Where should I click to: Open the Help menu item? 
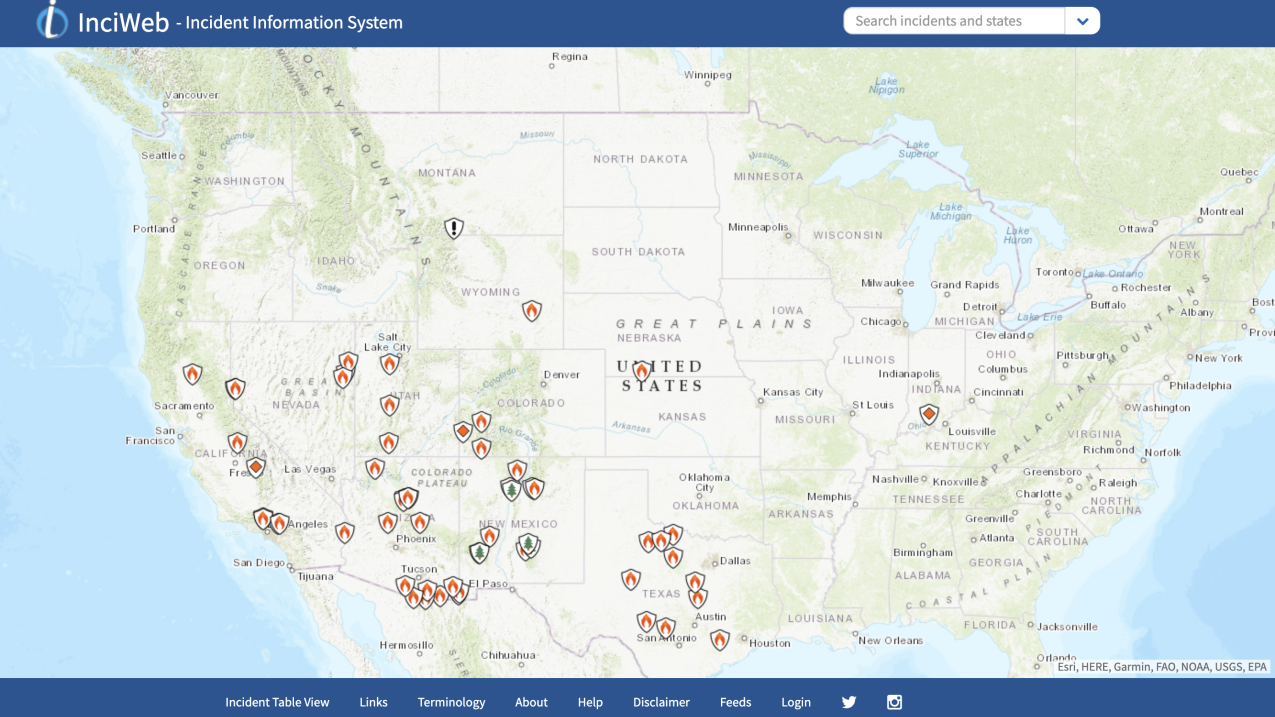(x=590, y=702)
